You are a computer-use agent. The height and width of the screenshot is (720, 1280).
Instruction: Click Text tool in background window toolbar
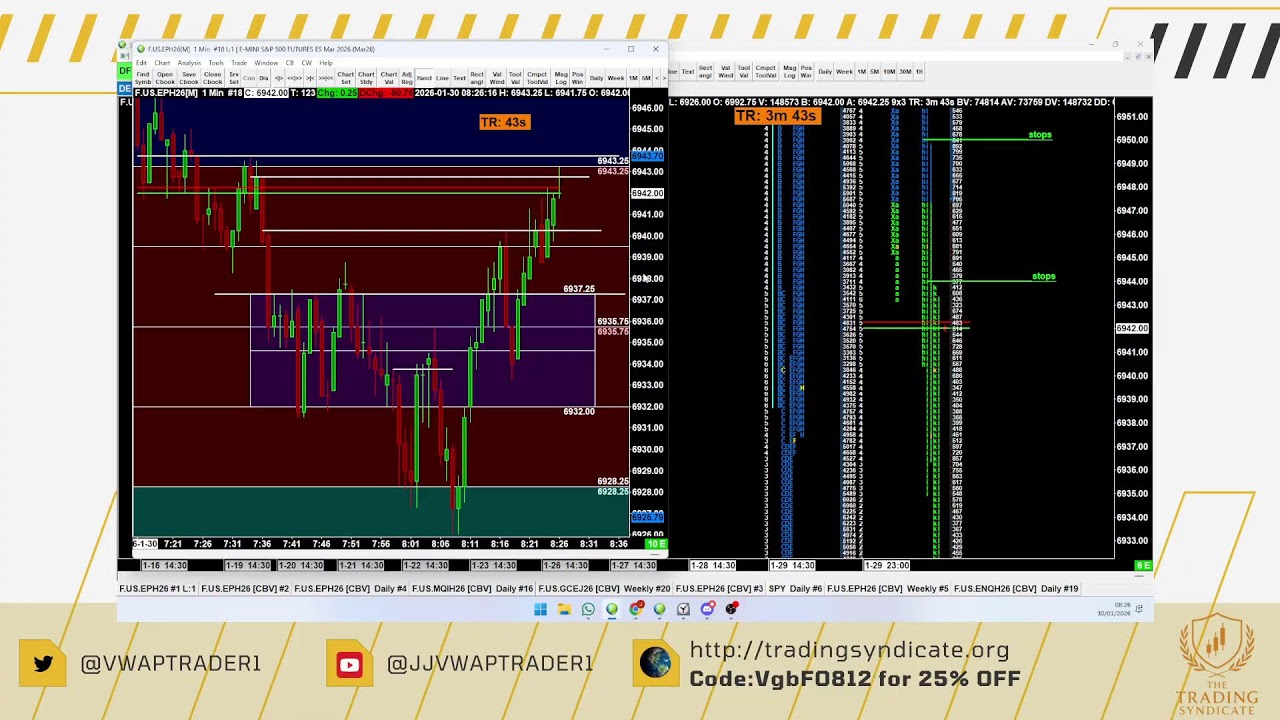tap(688, 71)
